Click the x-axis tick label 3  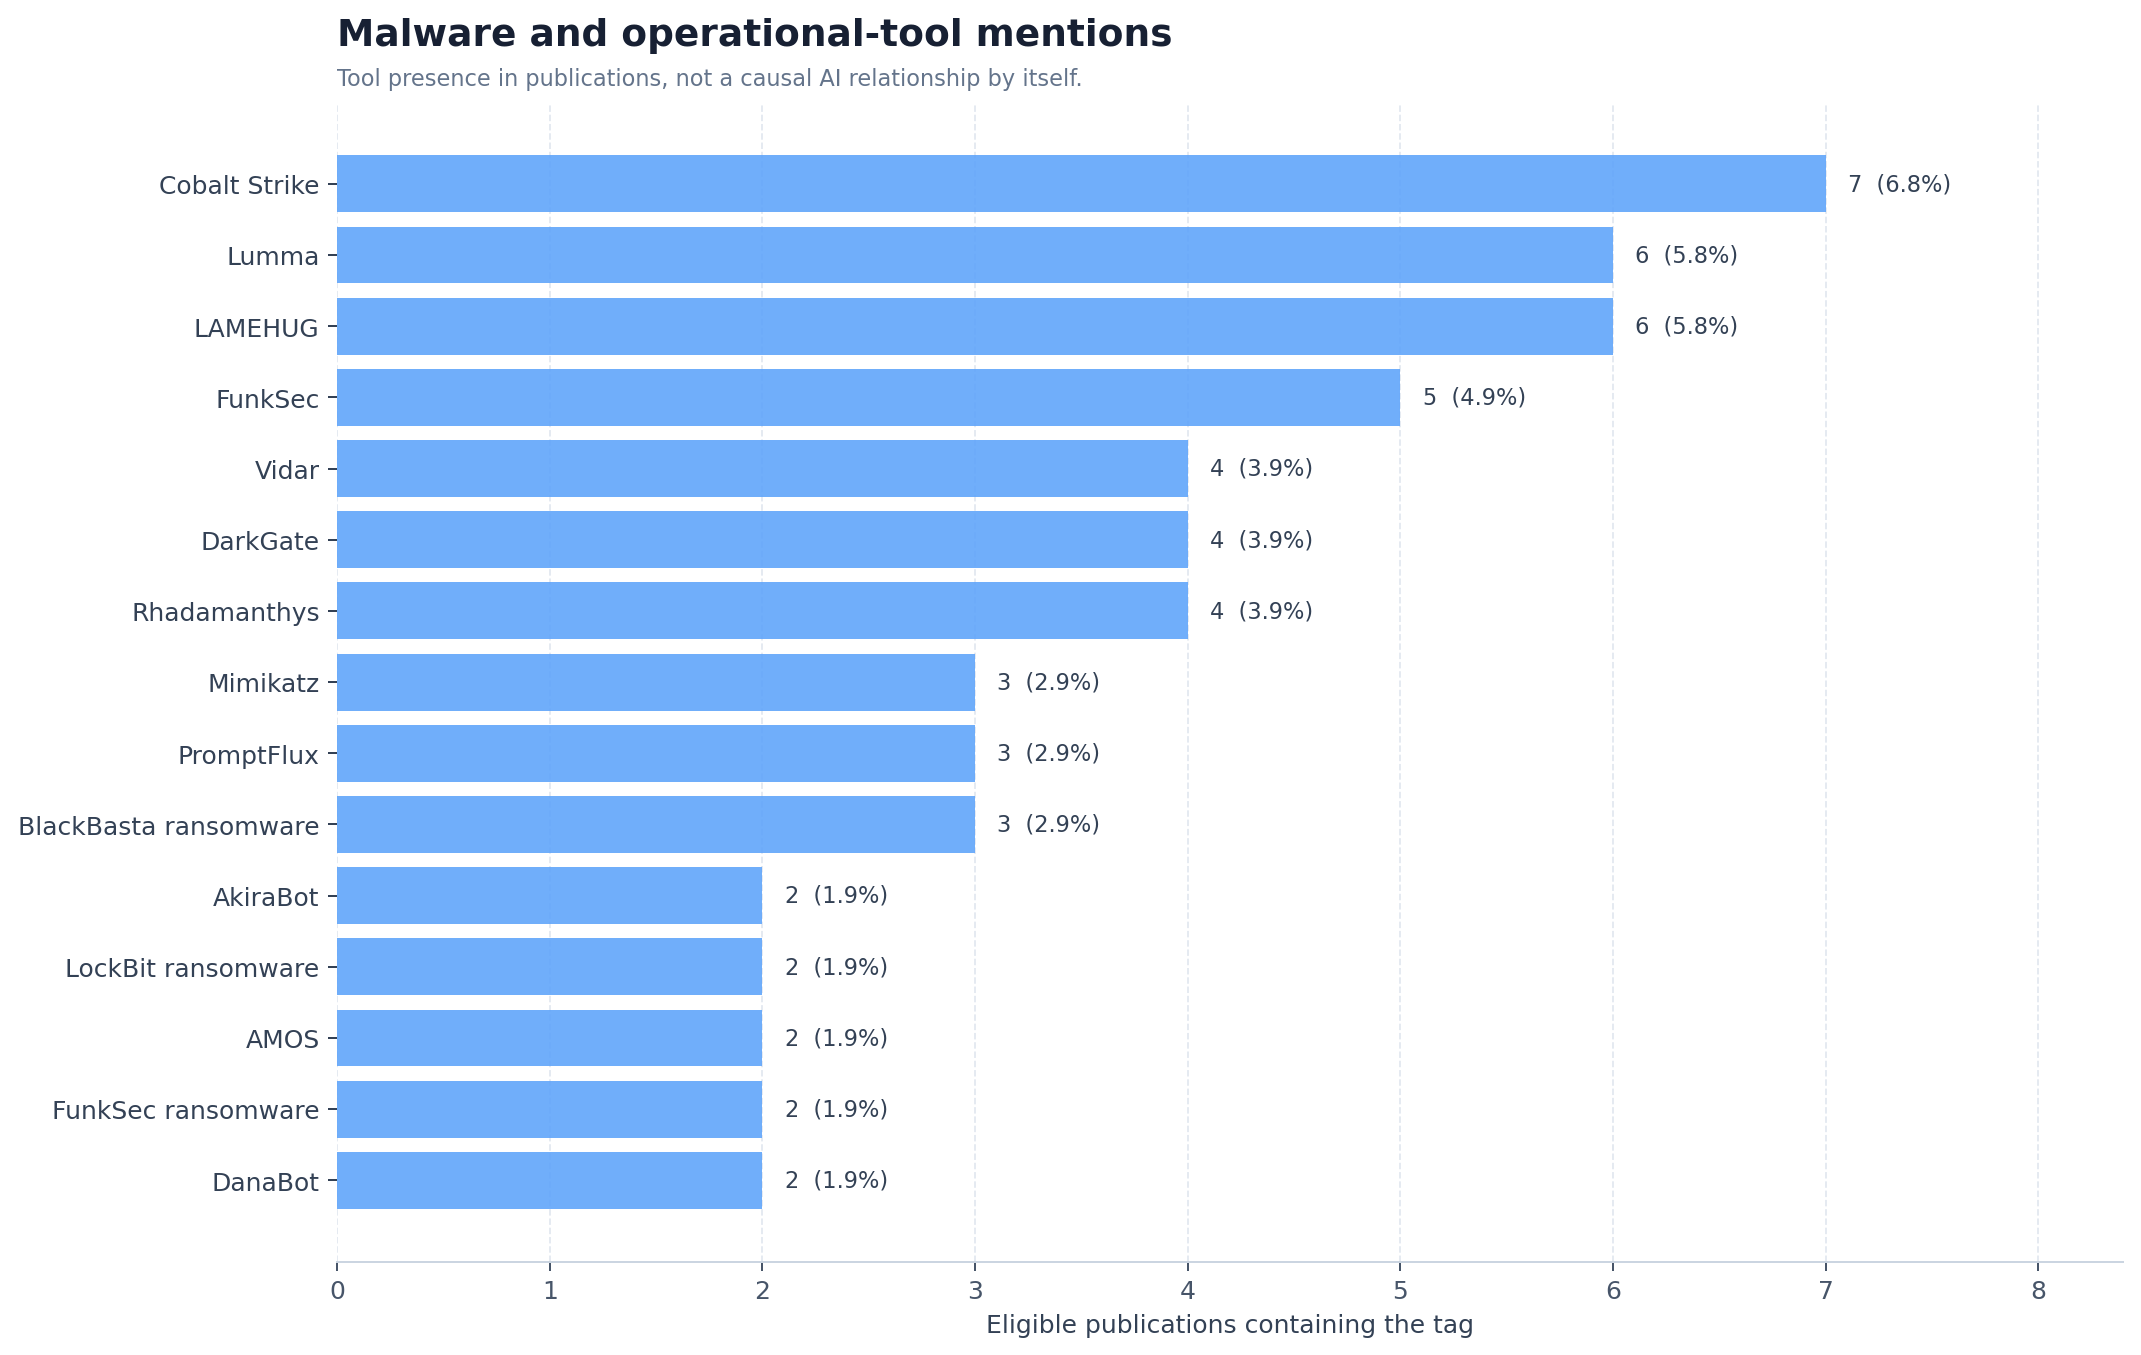tap(975, 1291)
